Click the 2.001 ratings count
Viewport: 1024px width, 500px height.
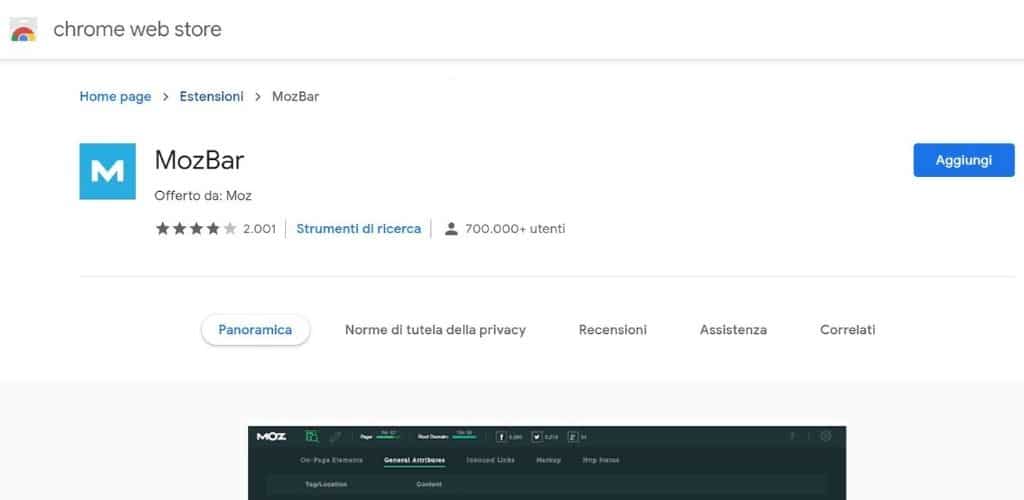tap(259, 229)
